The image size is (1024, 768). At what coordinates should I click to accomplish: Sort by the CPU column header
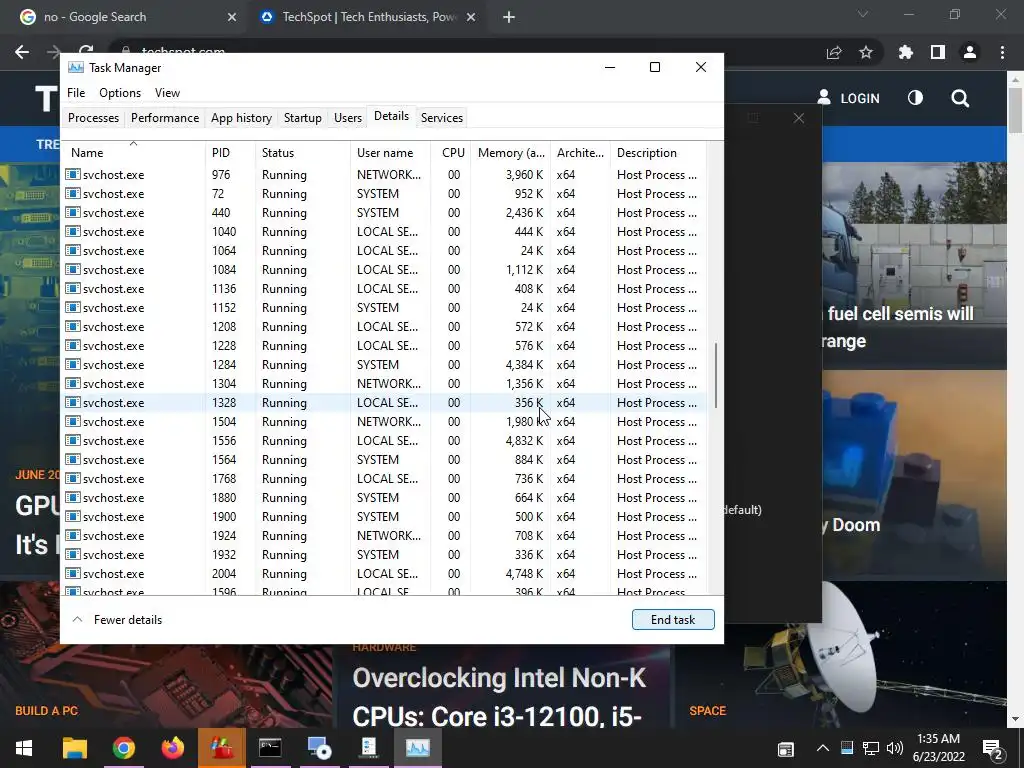(x=451, y=152)
